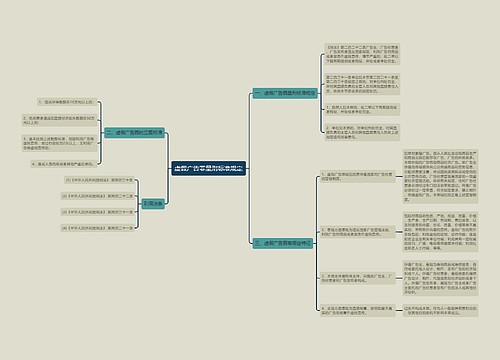This screenshot has width=500, height=360.
Task: Select the teal '引用法条' branch node
Action: tap(153, 204)
